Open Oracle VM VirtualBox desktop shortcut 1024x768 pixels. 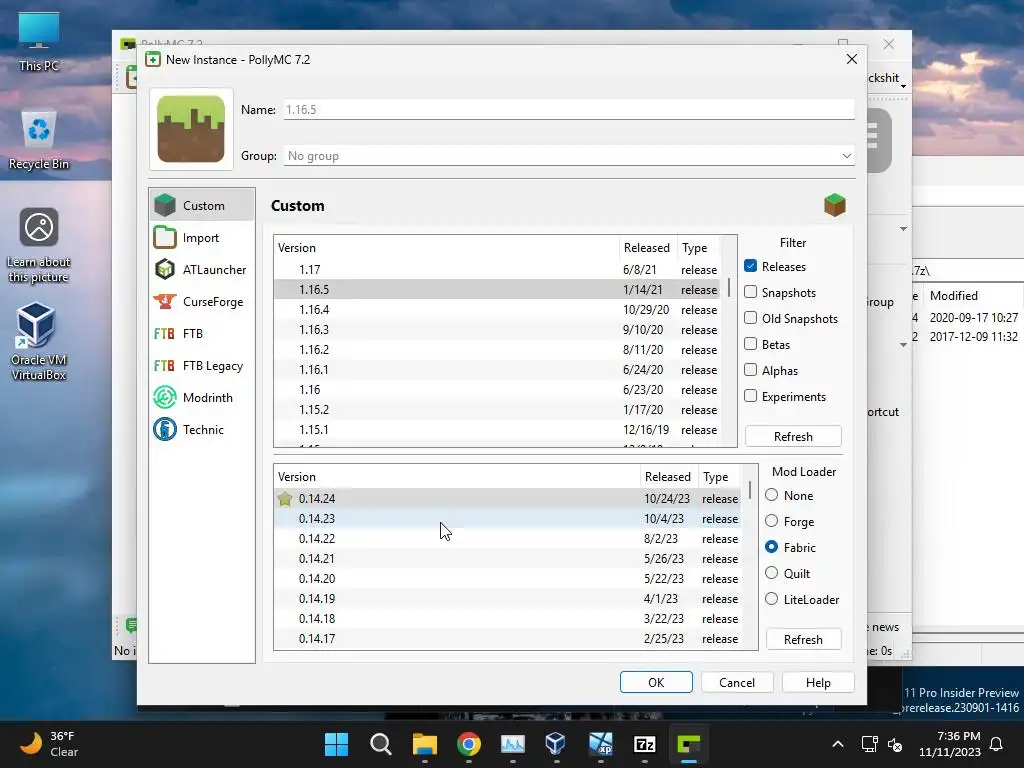tap(39, 342)
